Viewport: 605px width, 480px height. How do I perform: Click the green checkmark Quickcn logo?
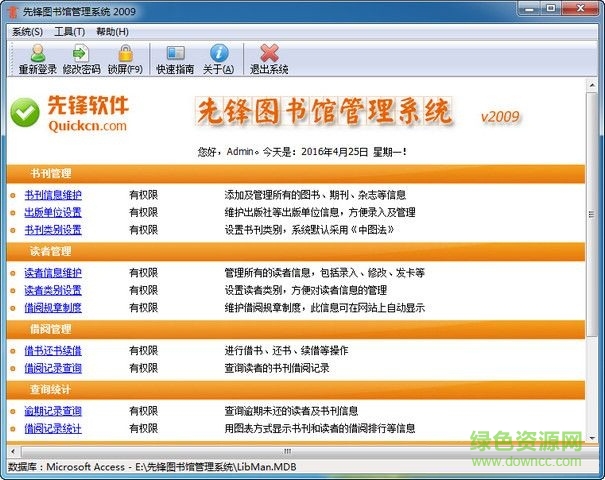[24, 115]
